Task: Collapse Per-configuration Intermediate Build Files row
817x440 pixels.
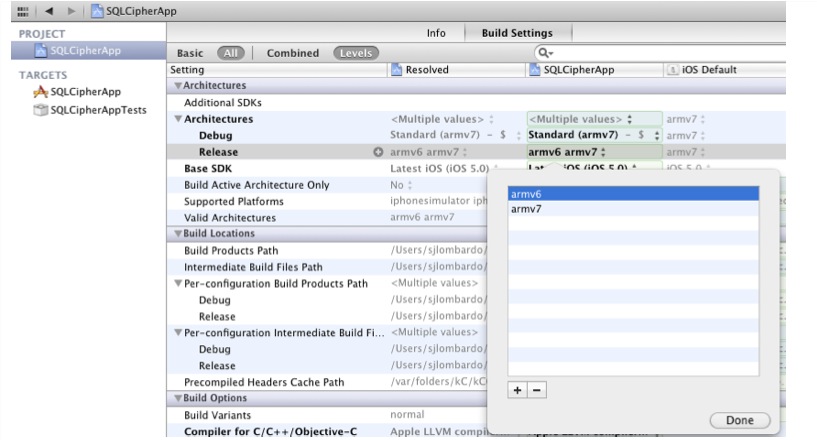Action: [178, 333]
